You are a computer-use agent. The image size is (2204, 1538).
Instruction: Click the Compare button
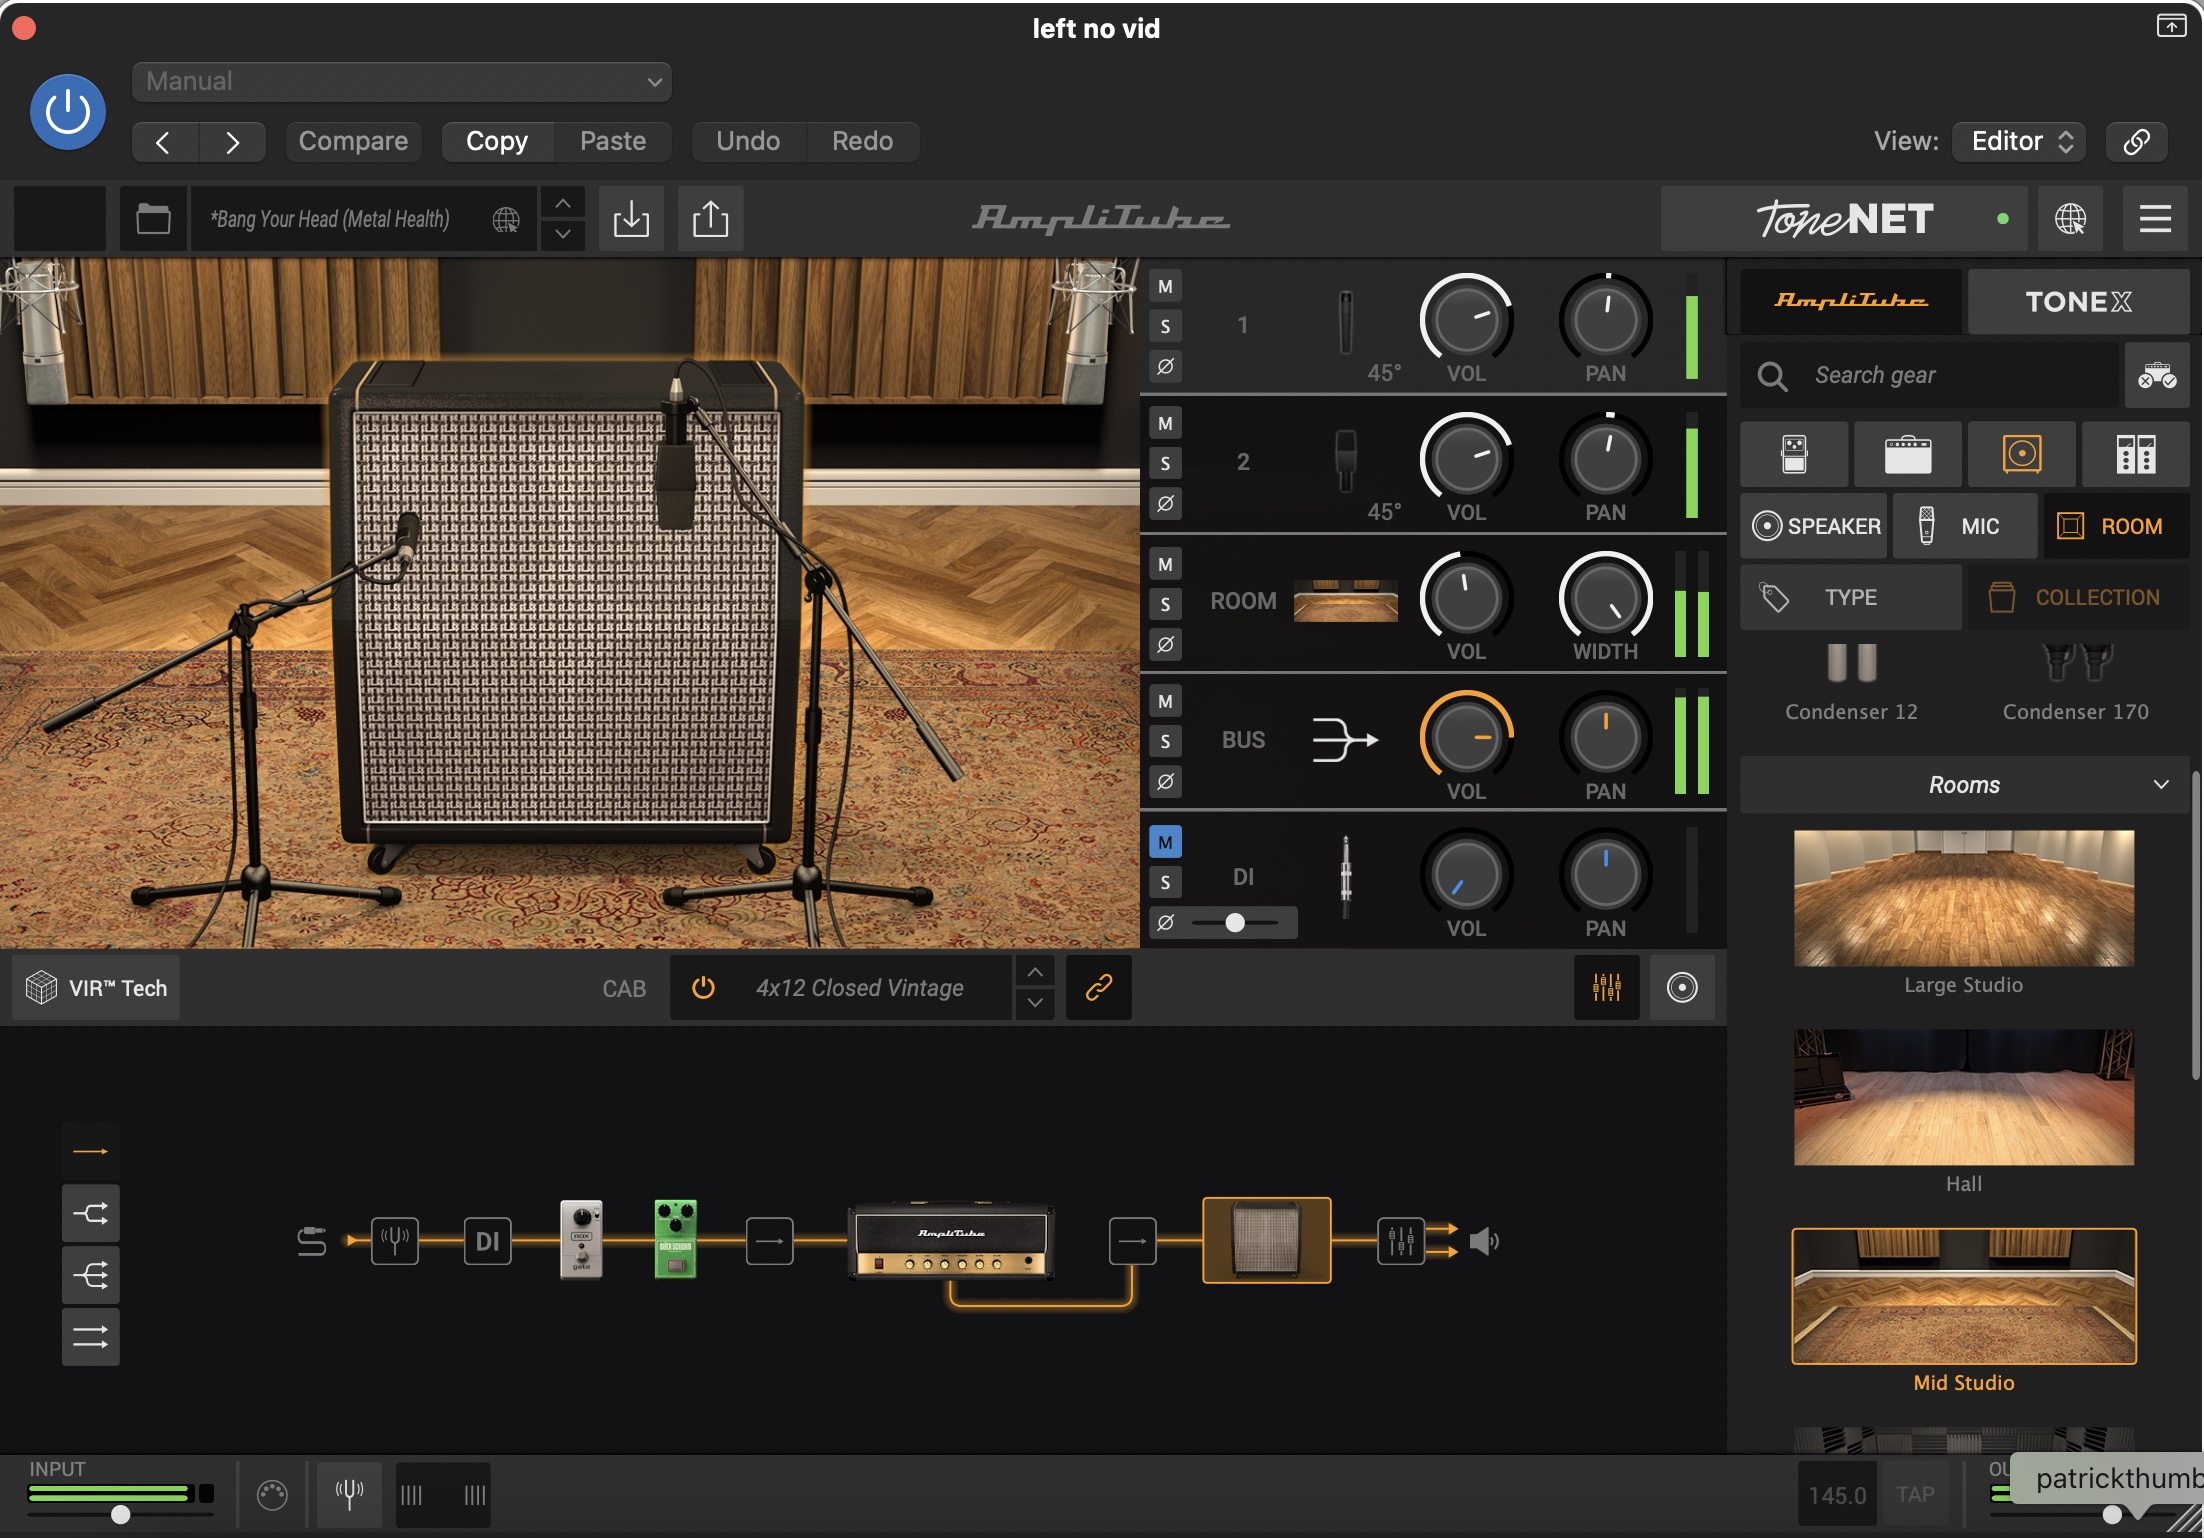coord(353,141)
